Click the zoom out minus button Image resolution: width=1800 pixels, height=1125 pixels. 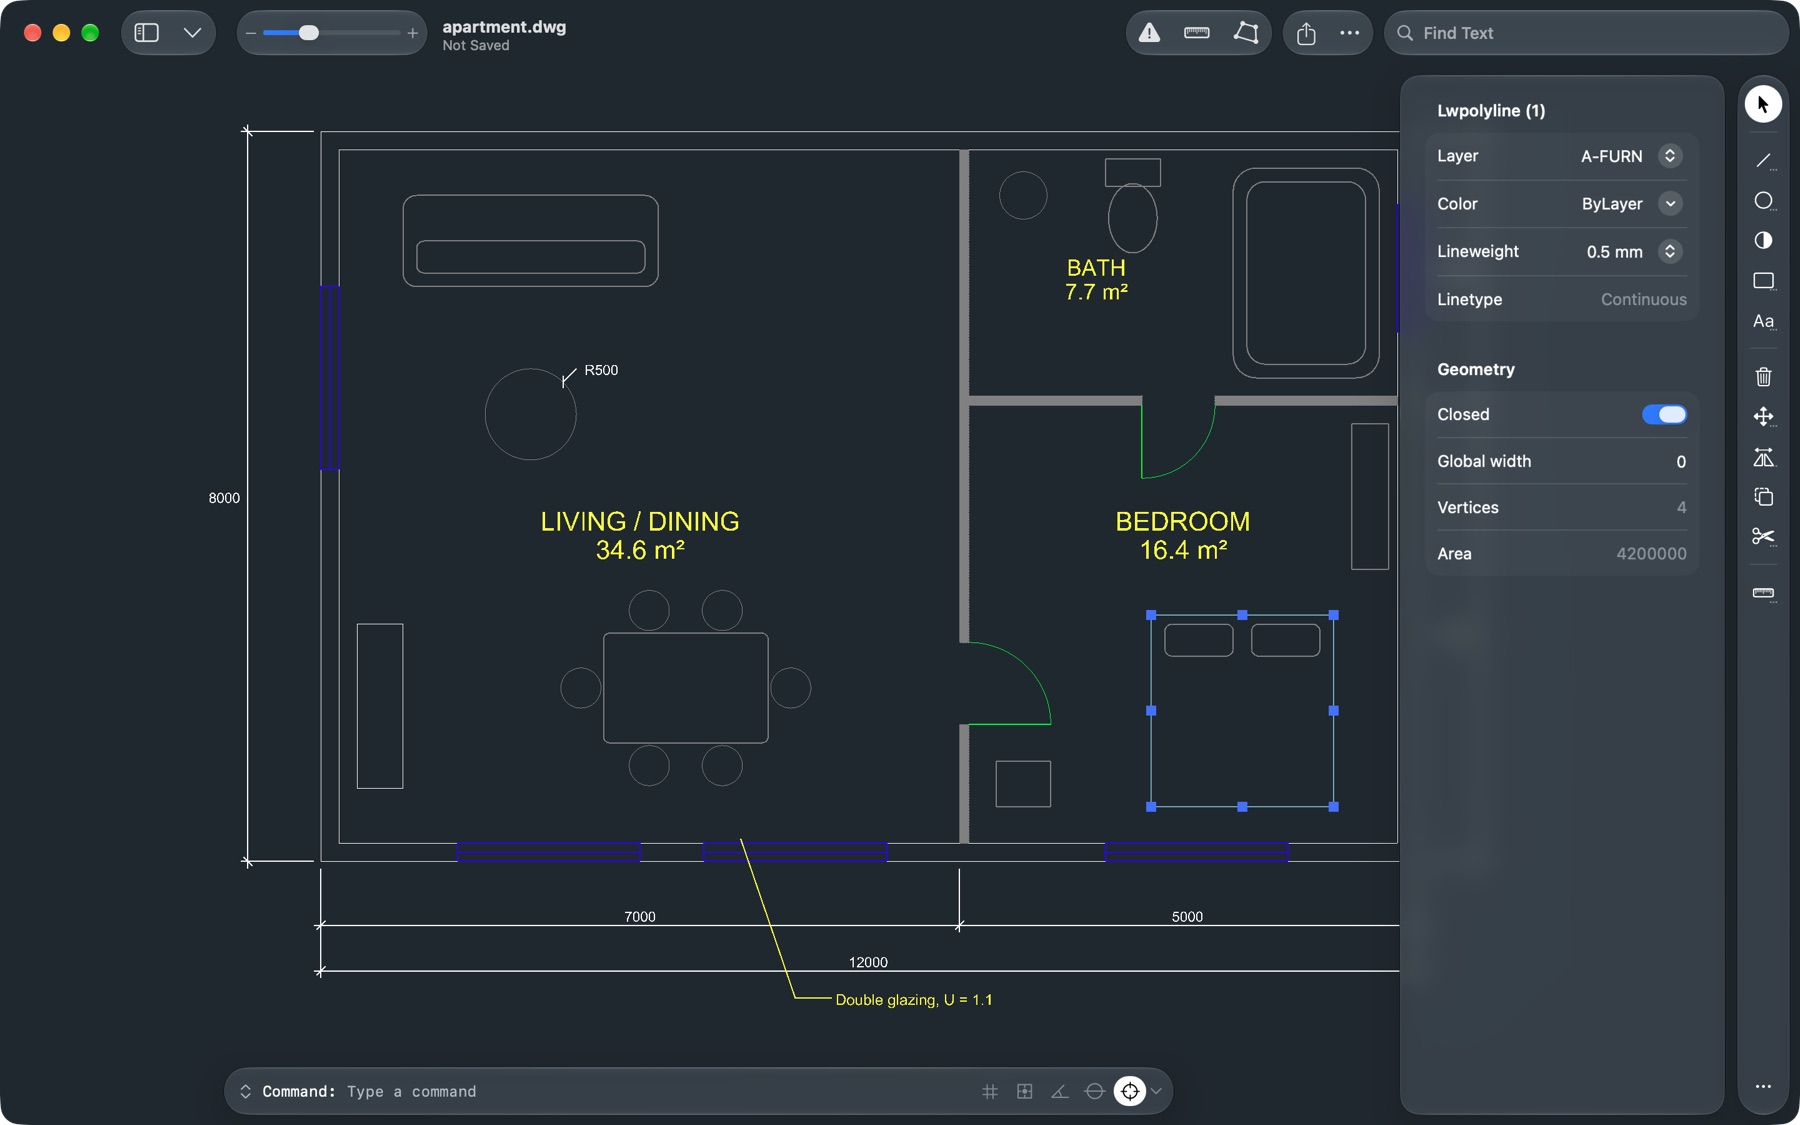tap(251, 33)
